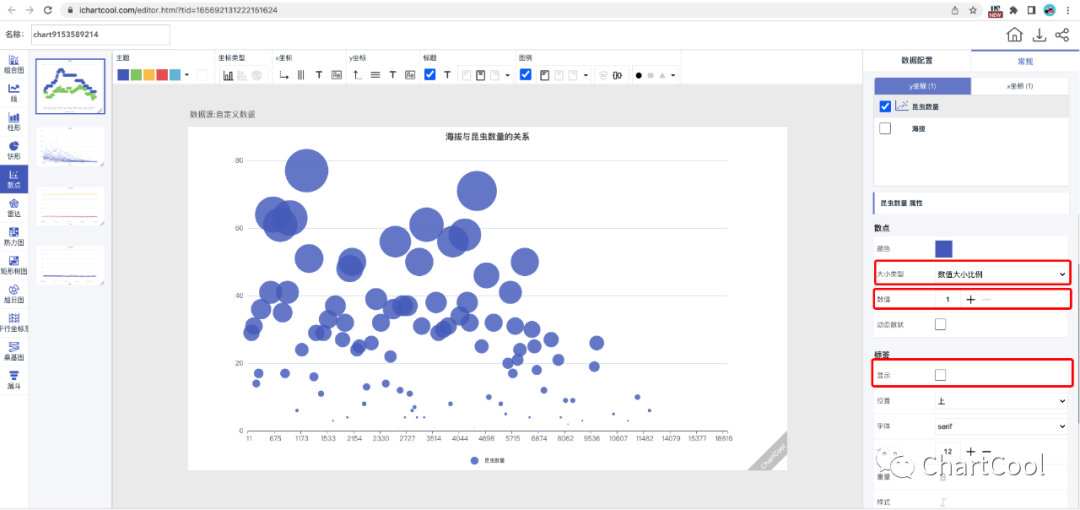The image size is (1080, 510).
Task: Share the chart via the share icon
Action: click(x=1062, y=35)
